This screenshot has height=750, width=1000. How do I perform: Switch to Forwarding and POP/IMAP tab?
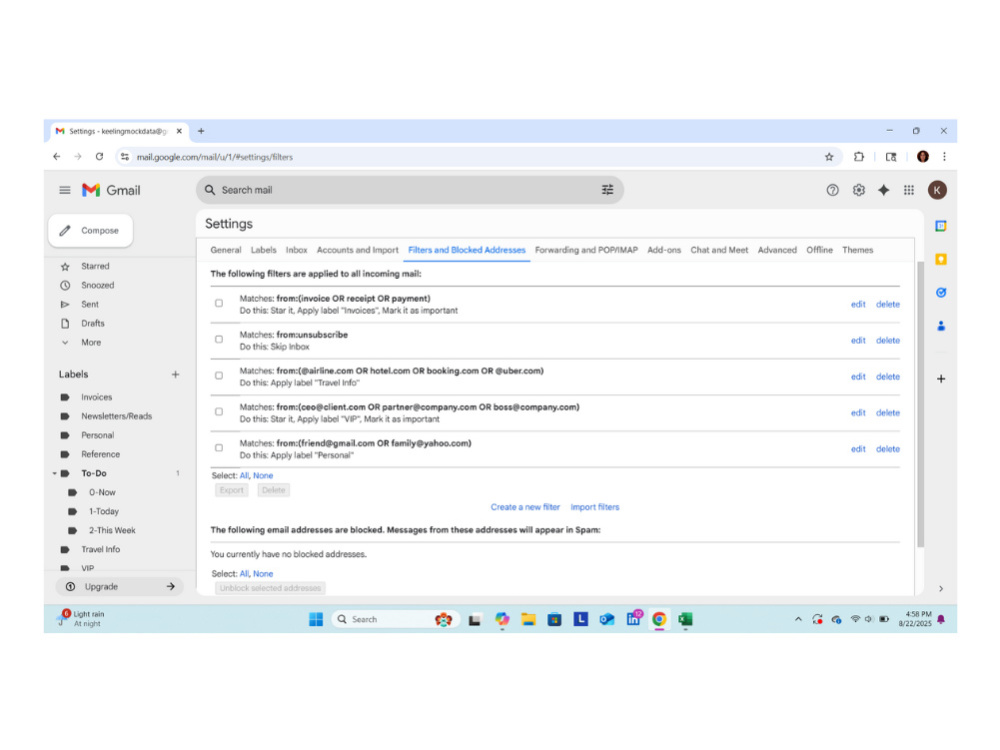coord(586,250)
